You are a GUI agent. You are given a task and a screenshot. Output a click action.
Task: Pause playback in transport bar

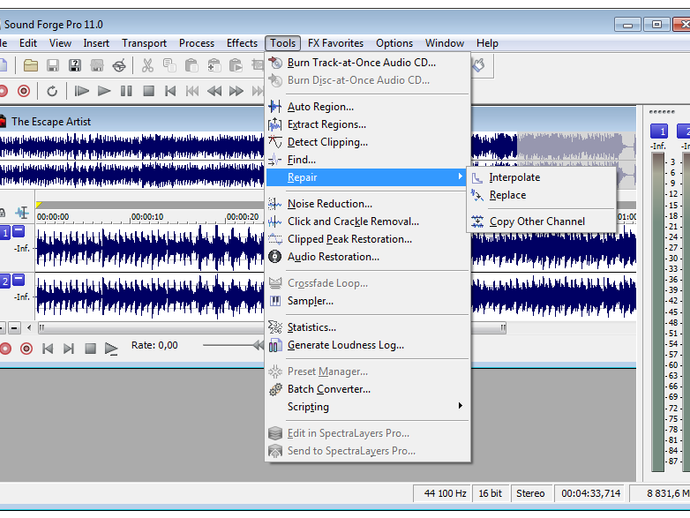coord(126,91)
